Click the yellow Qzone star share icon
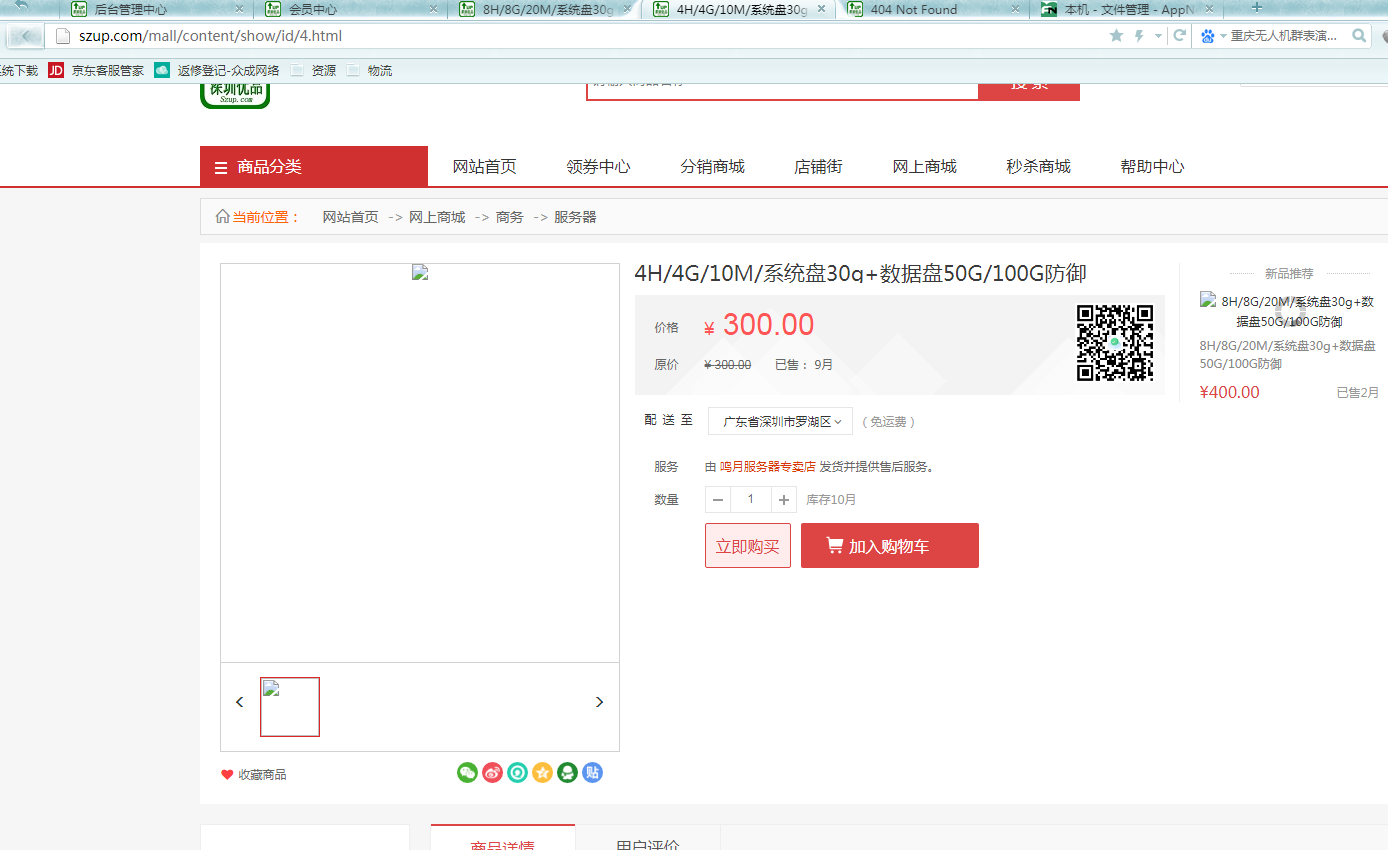This screenshot has width=1388, height=850. pyautogui.click(x=542, y=772)
